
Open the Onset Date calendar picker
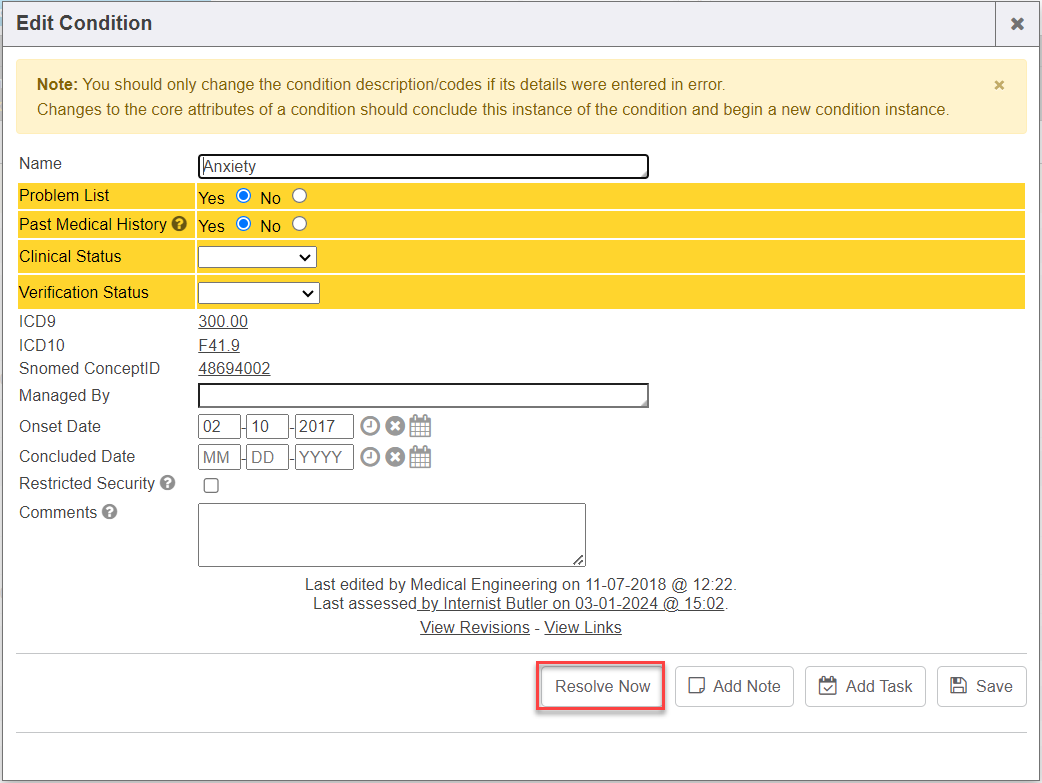pyautogui.click(x=421, y=427)
